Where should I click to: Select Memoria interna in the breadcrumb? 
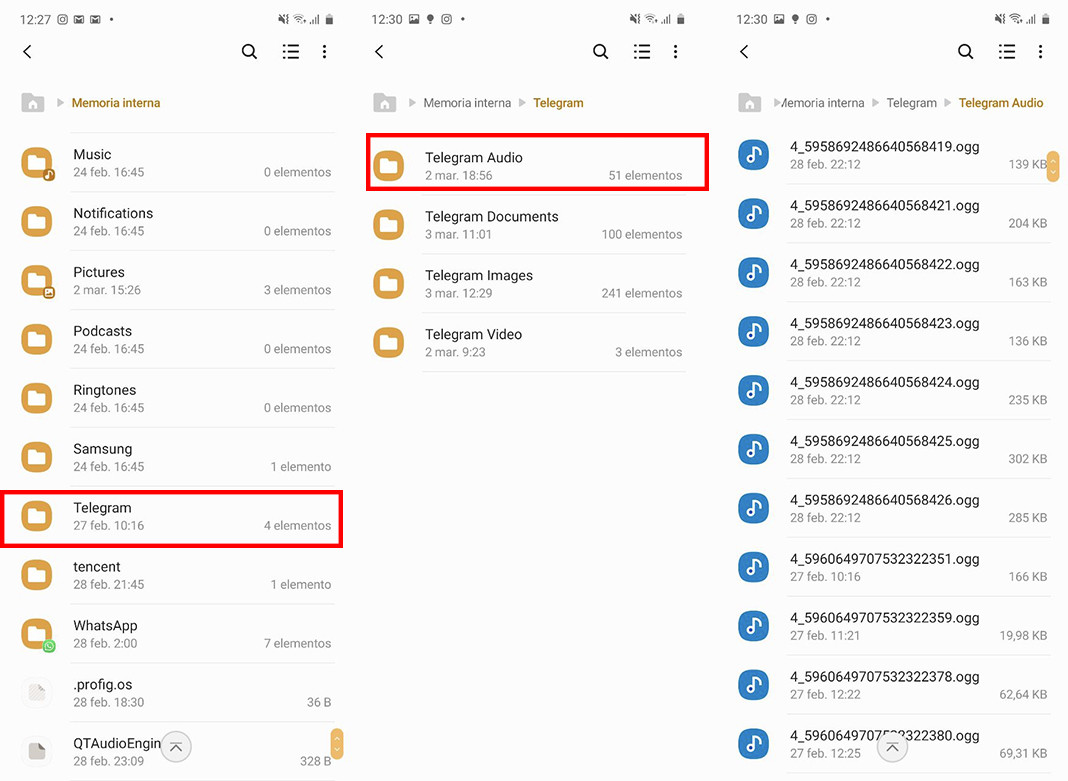(x=116, y=102)
